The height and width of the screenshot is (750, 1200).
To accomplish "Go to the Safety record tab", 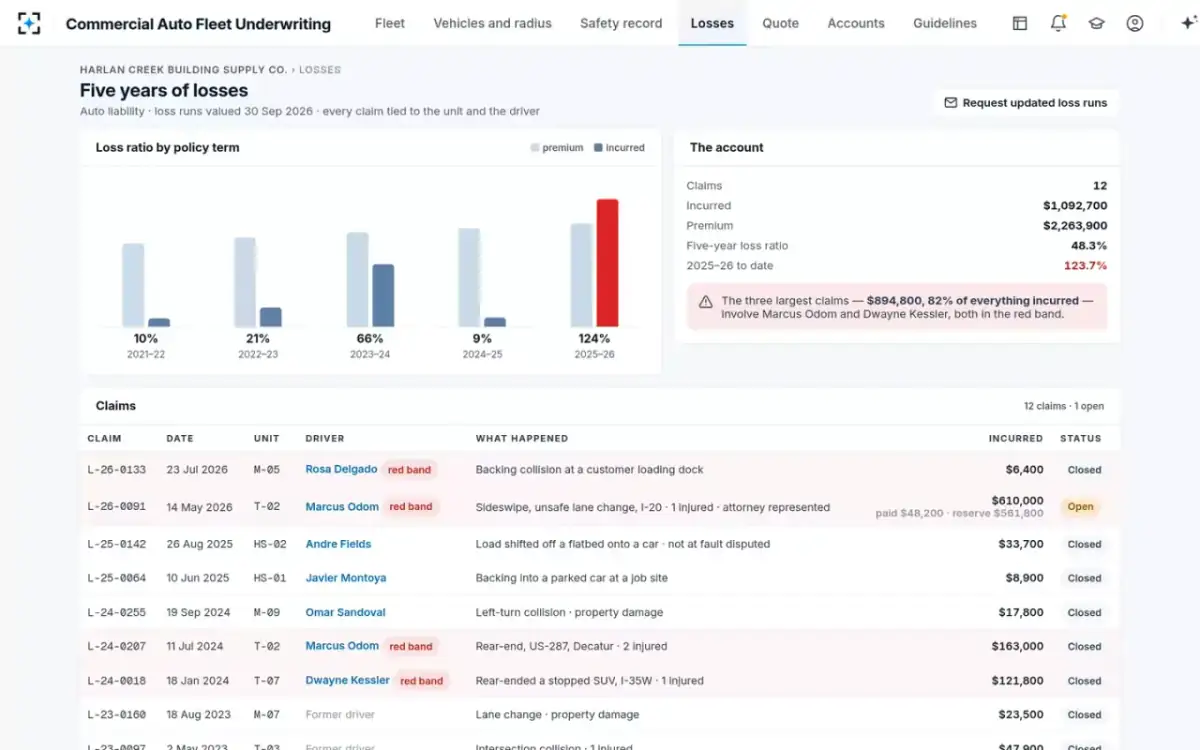I will 621,23.
